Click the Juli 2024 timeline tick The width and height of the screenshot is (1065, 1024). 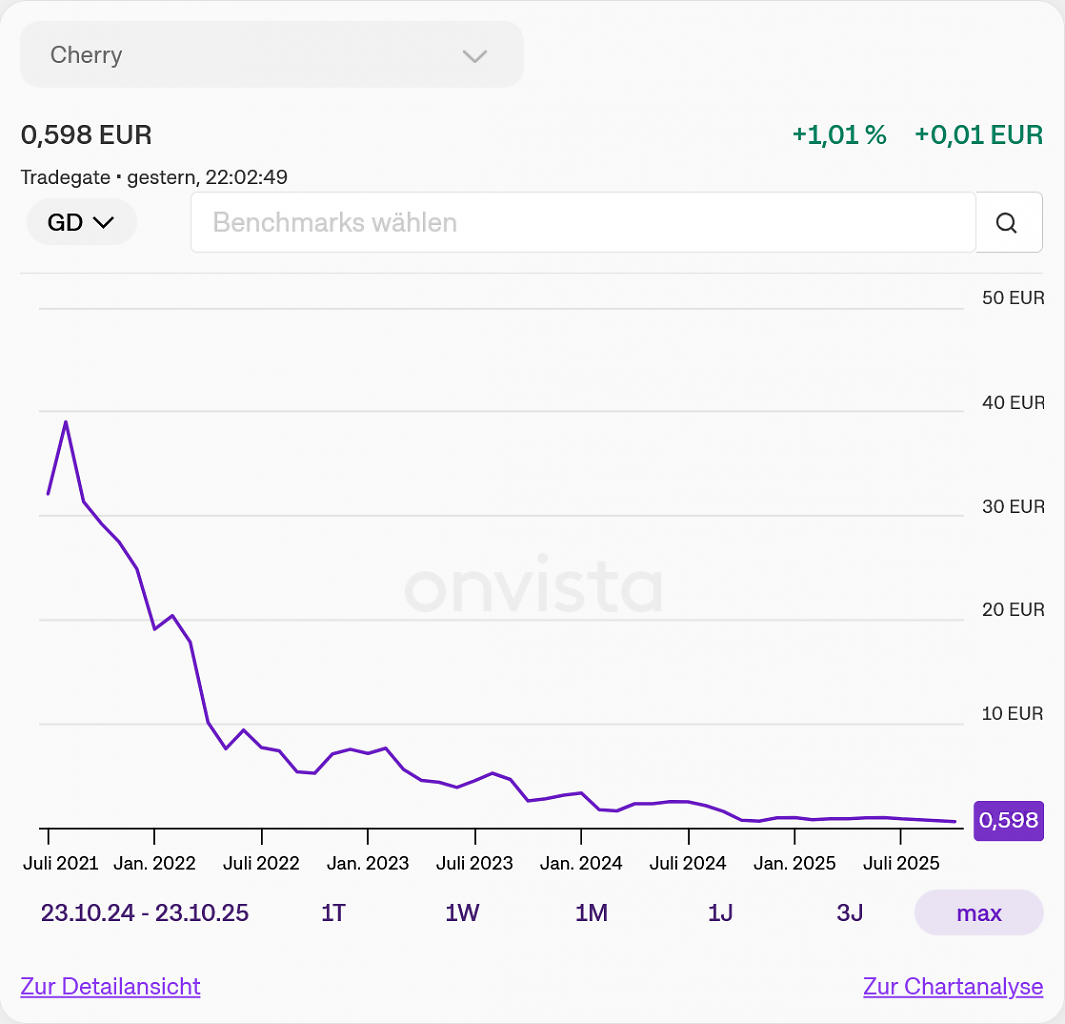tap(689, 836)
